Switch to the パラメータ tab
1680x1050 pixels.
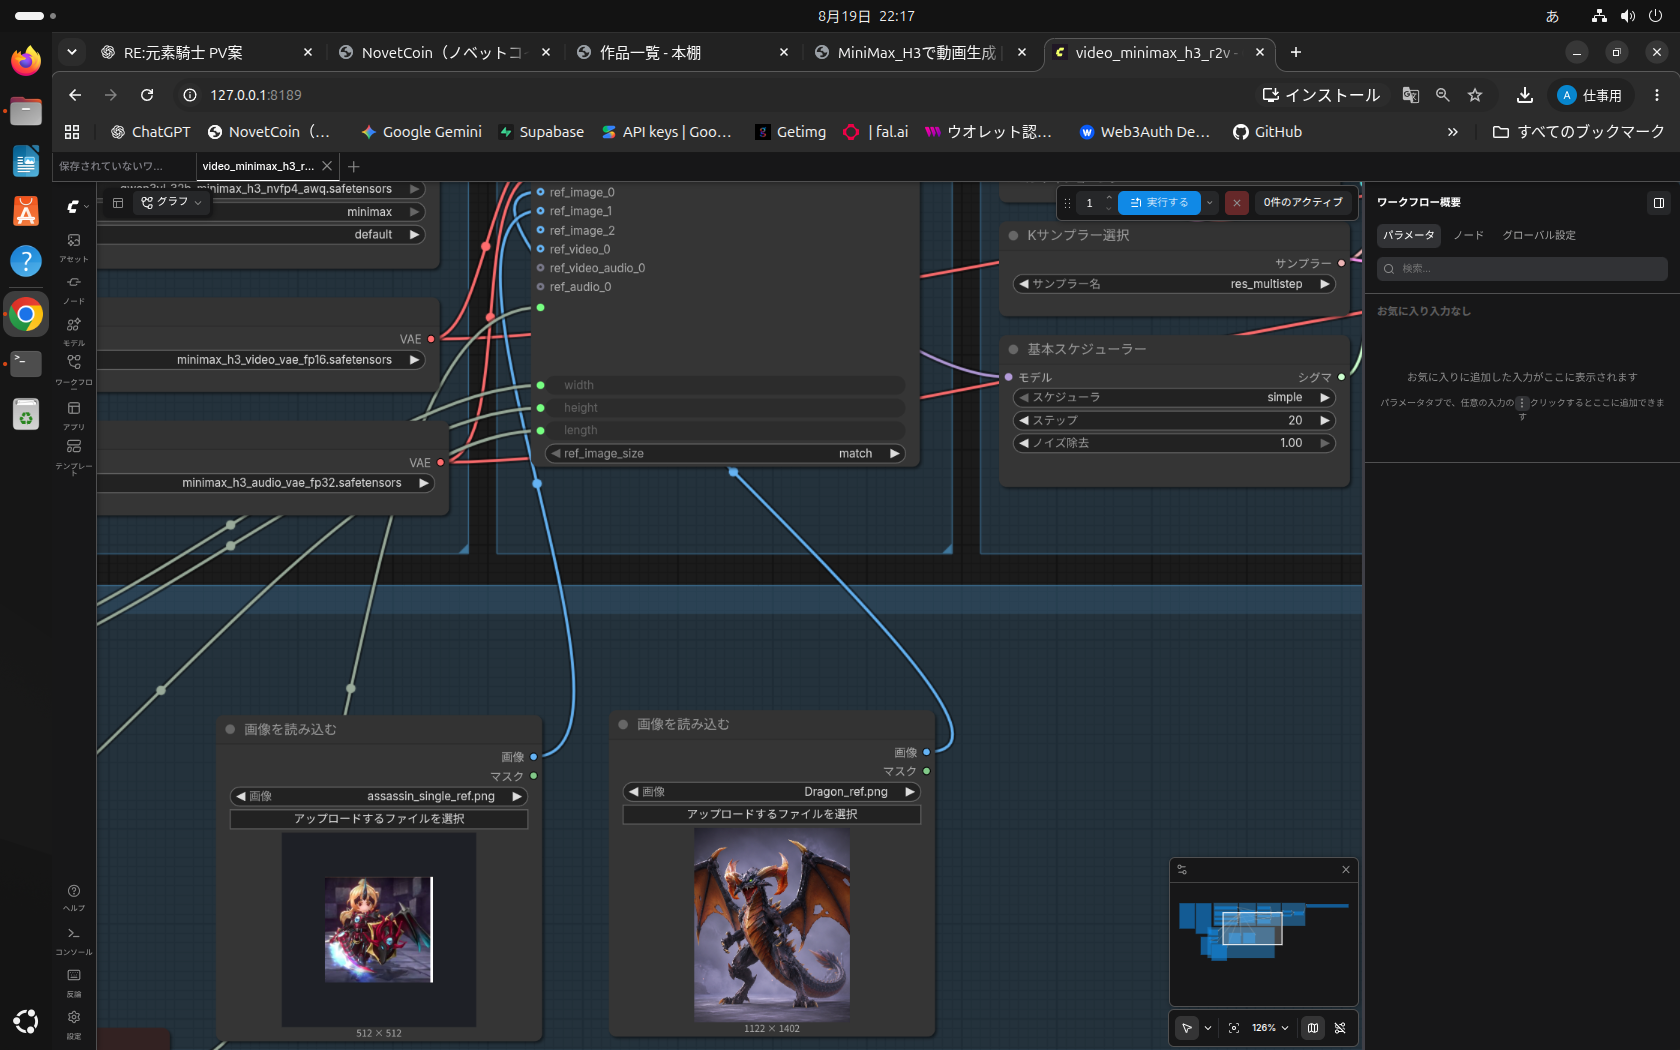pos(1409,235)
